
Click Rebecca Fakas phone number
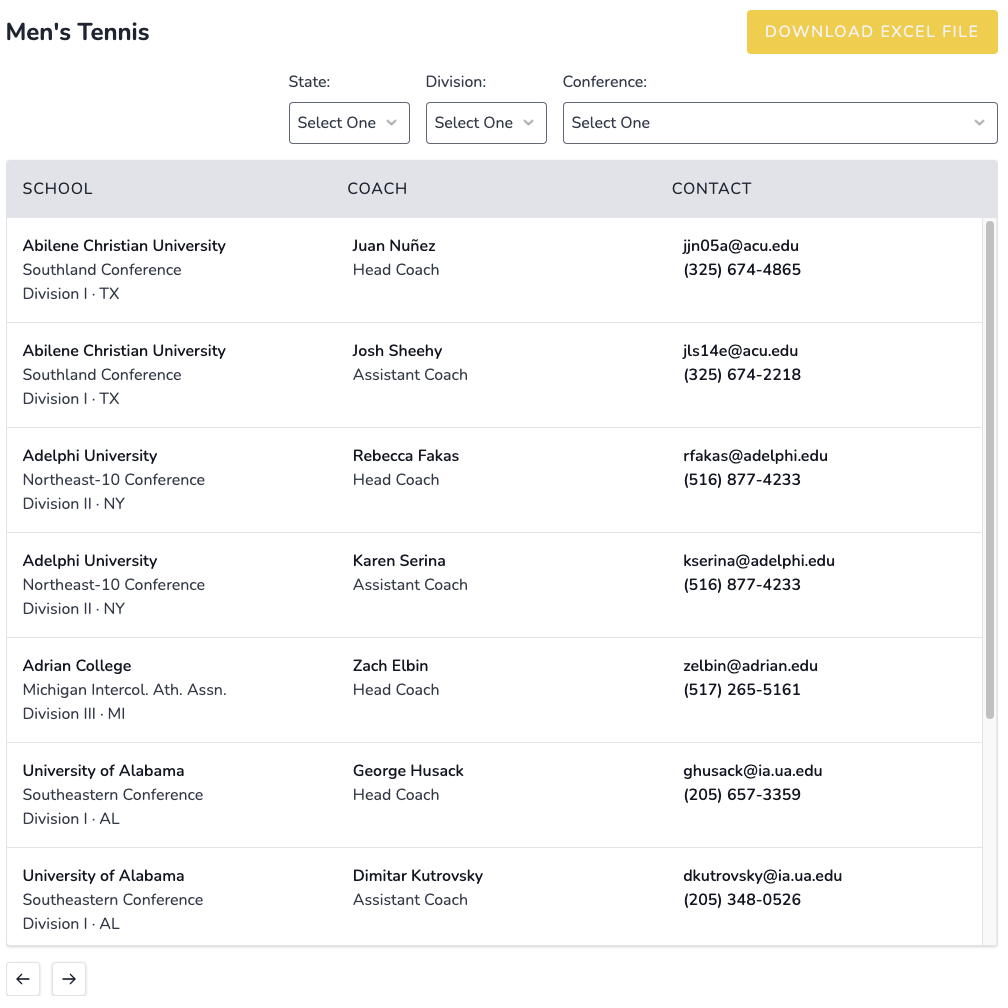pyautogui.click(x=742, y=480)
